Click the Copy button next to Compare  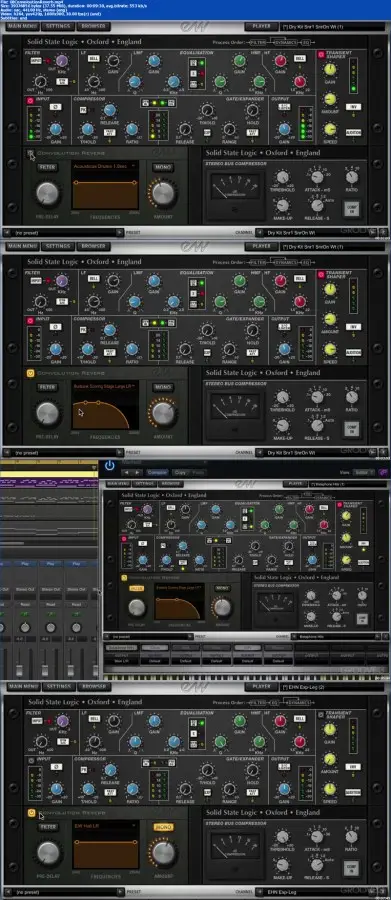coord(180,472)
